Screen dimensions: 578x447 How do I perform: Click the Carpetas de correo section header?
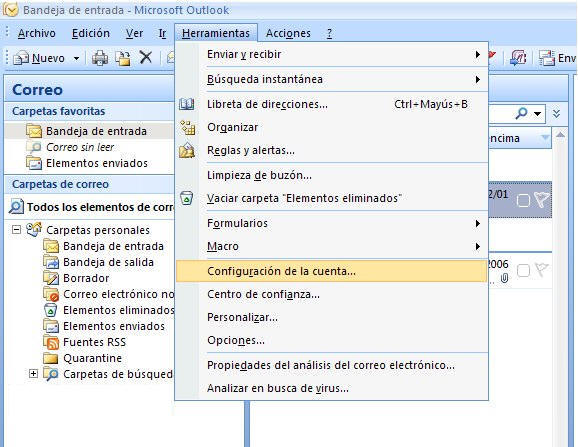coord(89,184)
